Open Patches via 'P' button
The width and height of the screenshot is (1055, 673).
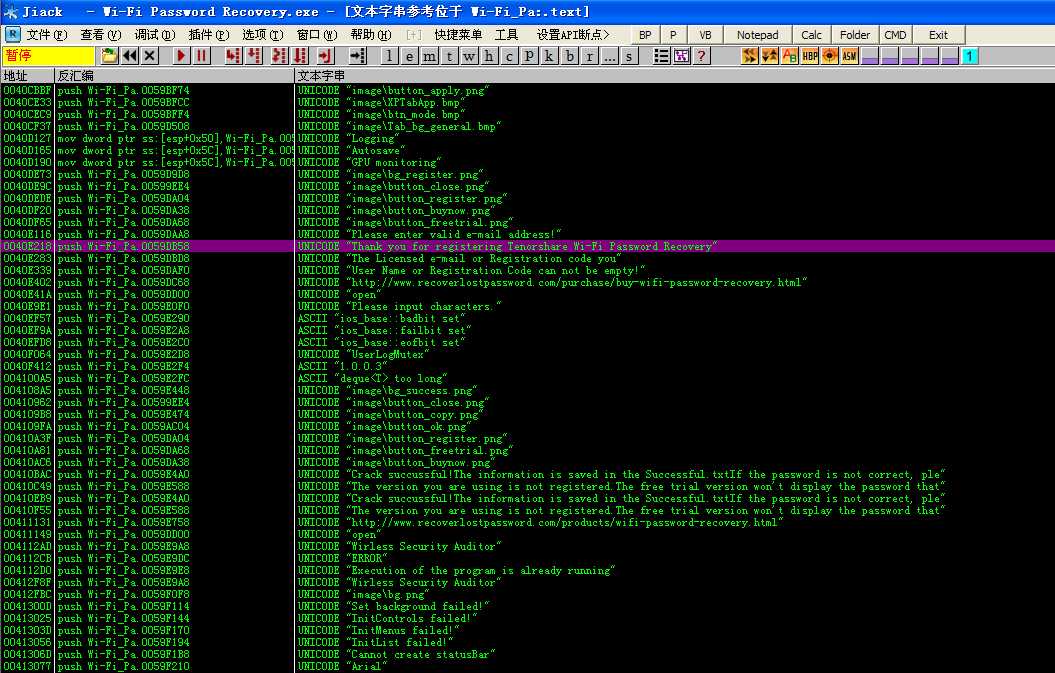[x=530, y=56]
